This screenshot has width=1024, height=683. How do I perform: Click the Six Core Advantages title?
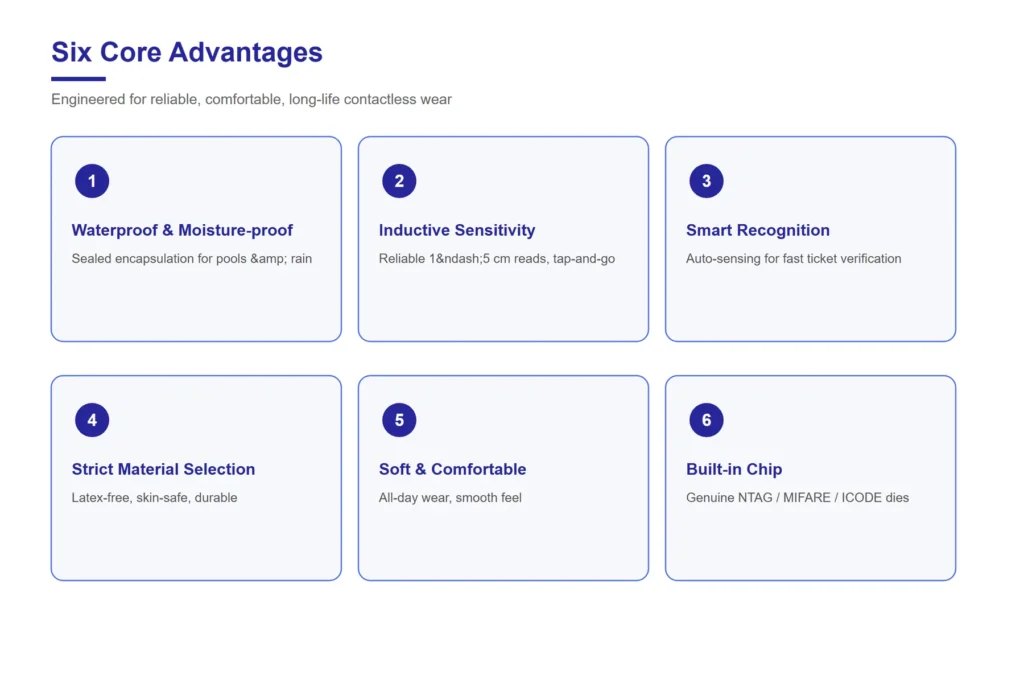[187, 52]
